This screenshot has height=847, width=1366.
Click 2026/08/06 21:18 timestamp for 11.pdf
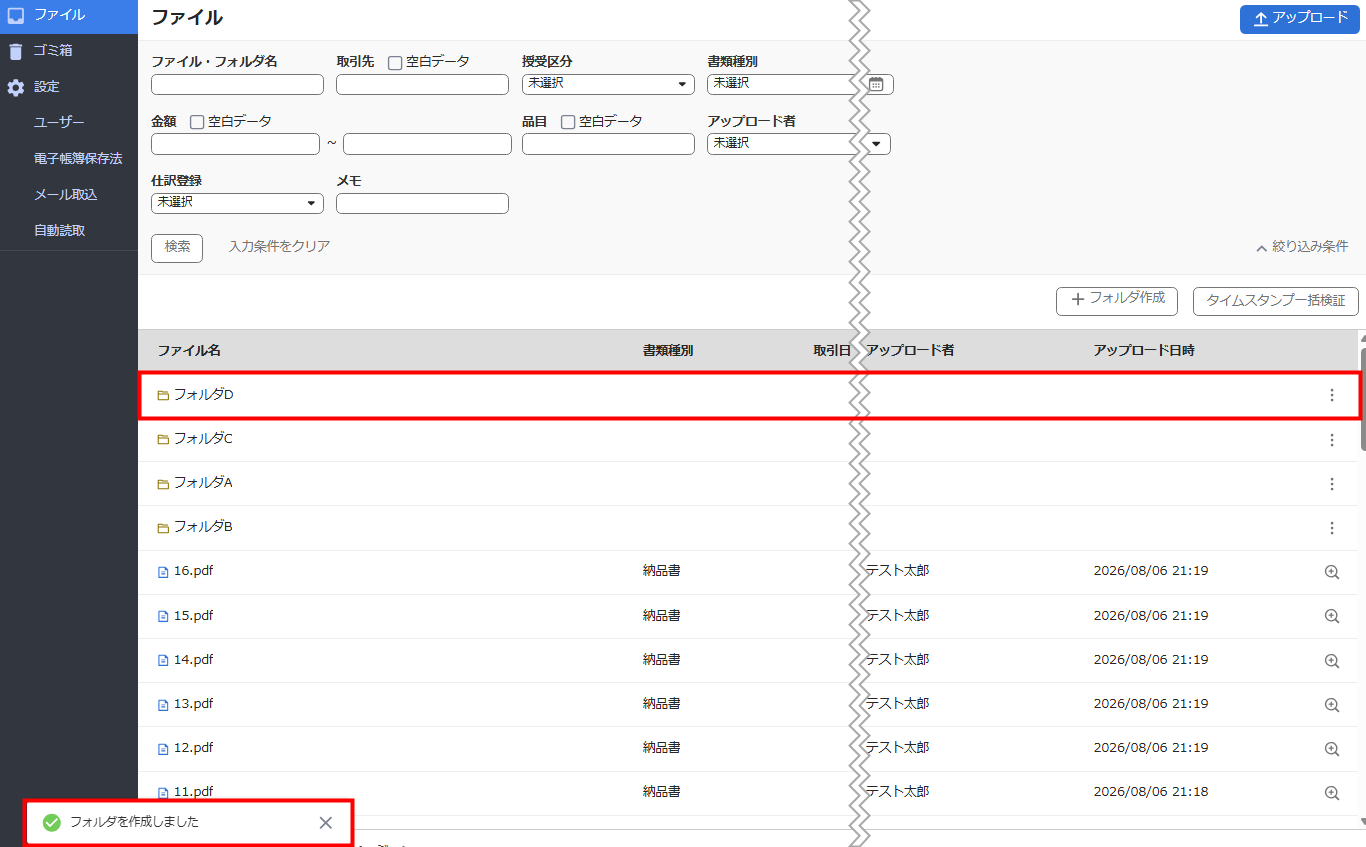pyautogui.click(x=1151, y=792)
